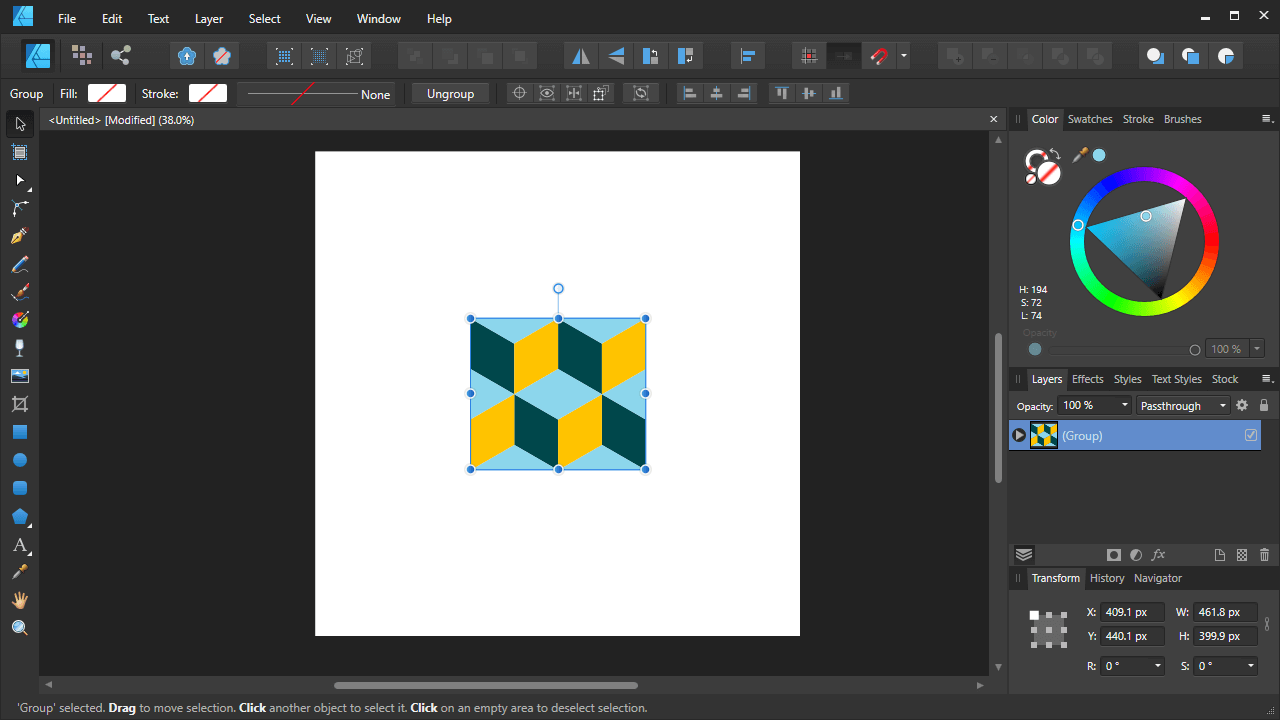This screenshot has width=1280, height=720.
Task: Click the Add boolean operation icon
Action: point(955,56)
